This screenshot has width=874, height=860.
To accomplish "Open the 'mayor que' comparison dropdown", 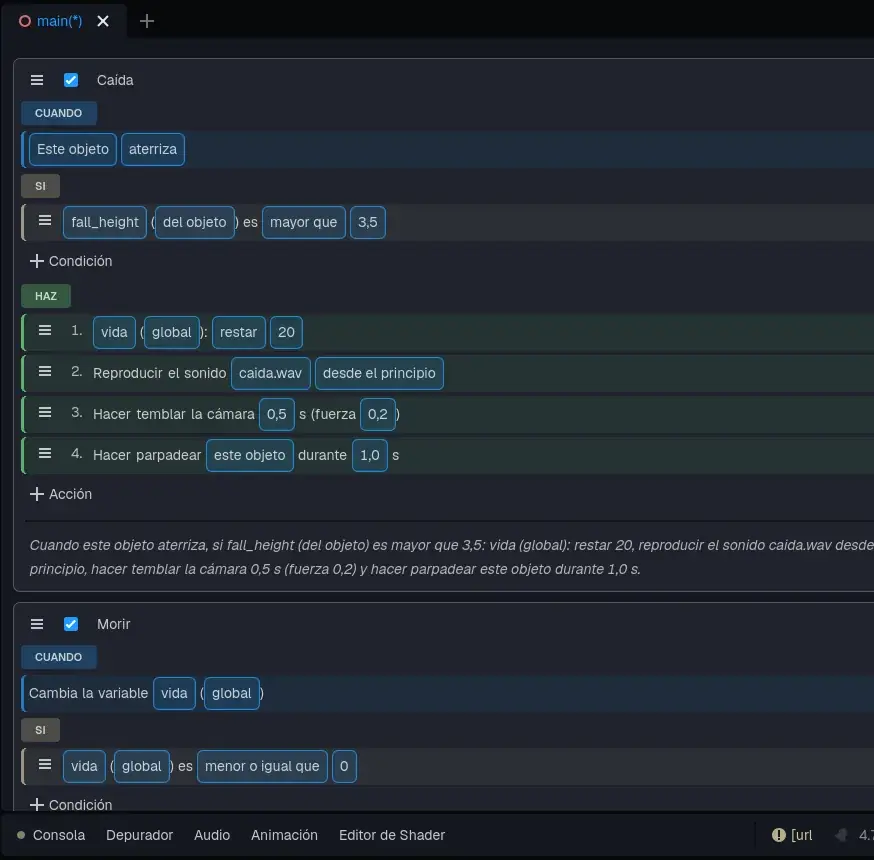I will click(304, 222).
